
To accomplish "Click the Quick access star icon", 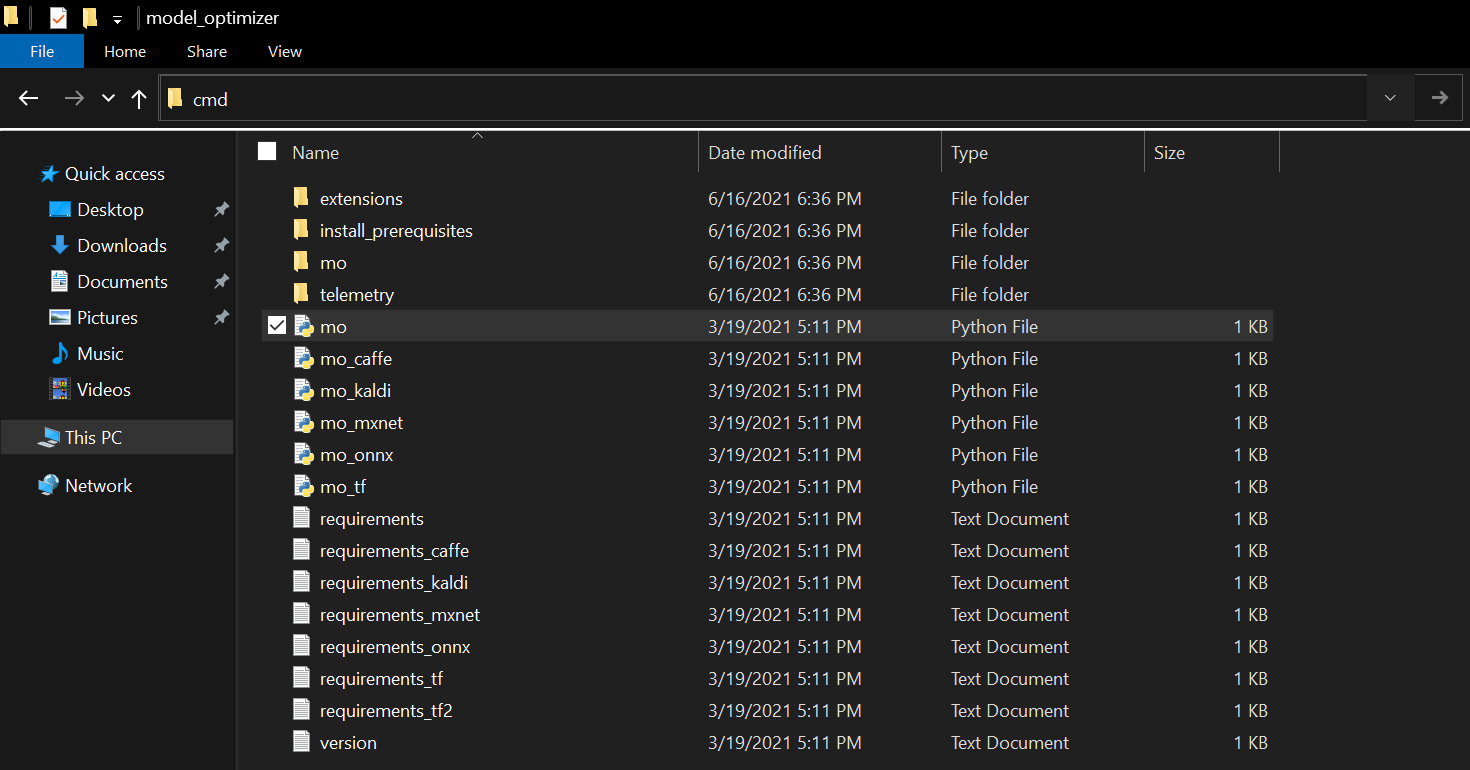I will (49, 174).
